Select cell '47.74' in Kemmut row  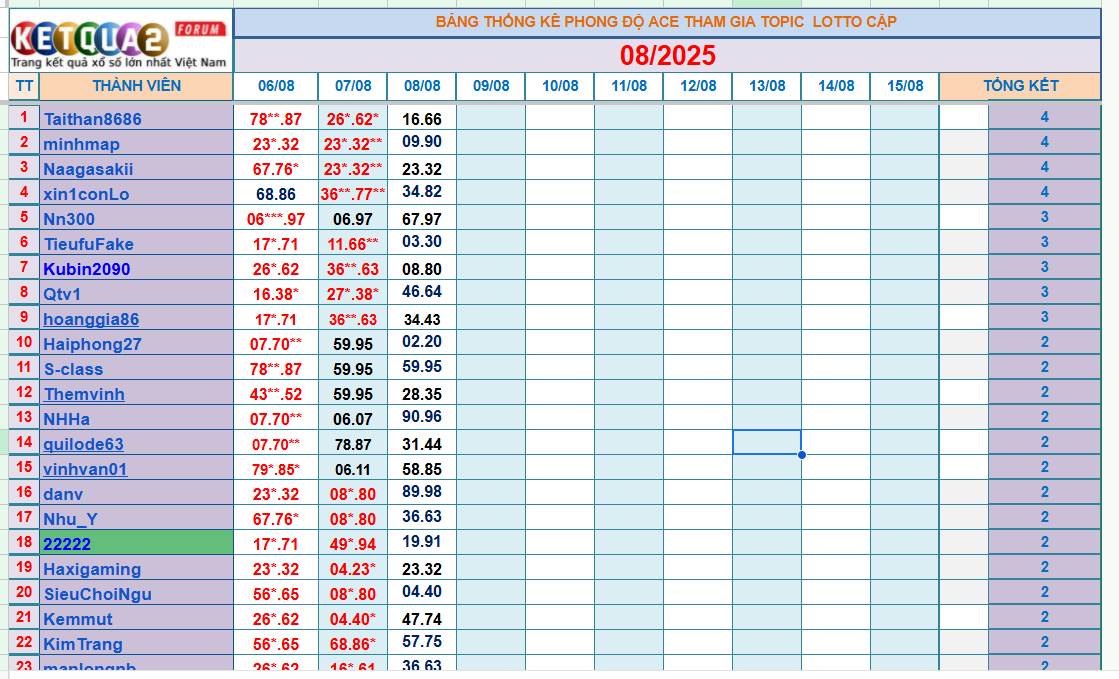click(x=422, y=618)
